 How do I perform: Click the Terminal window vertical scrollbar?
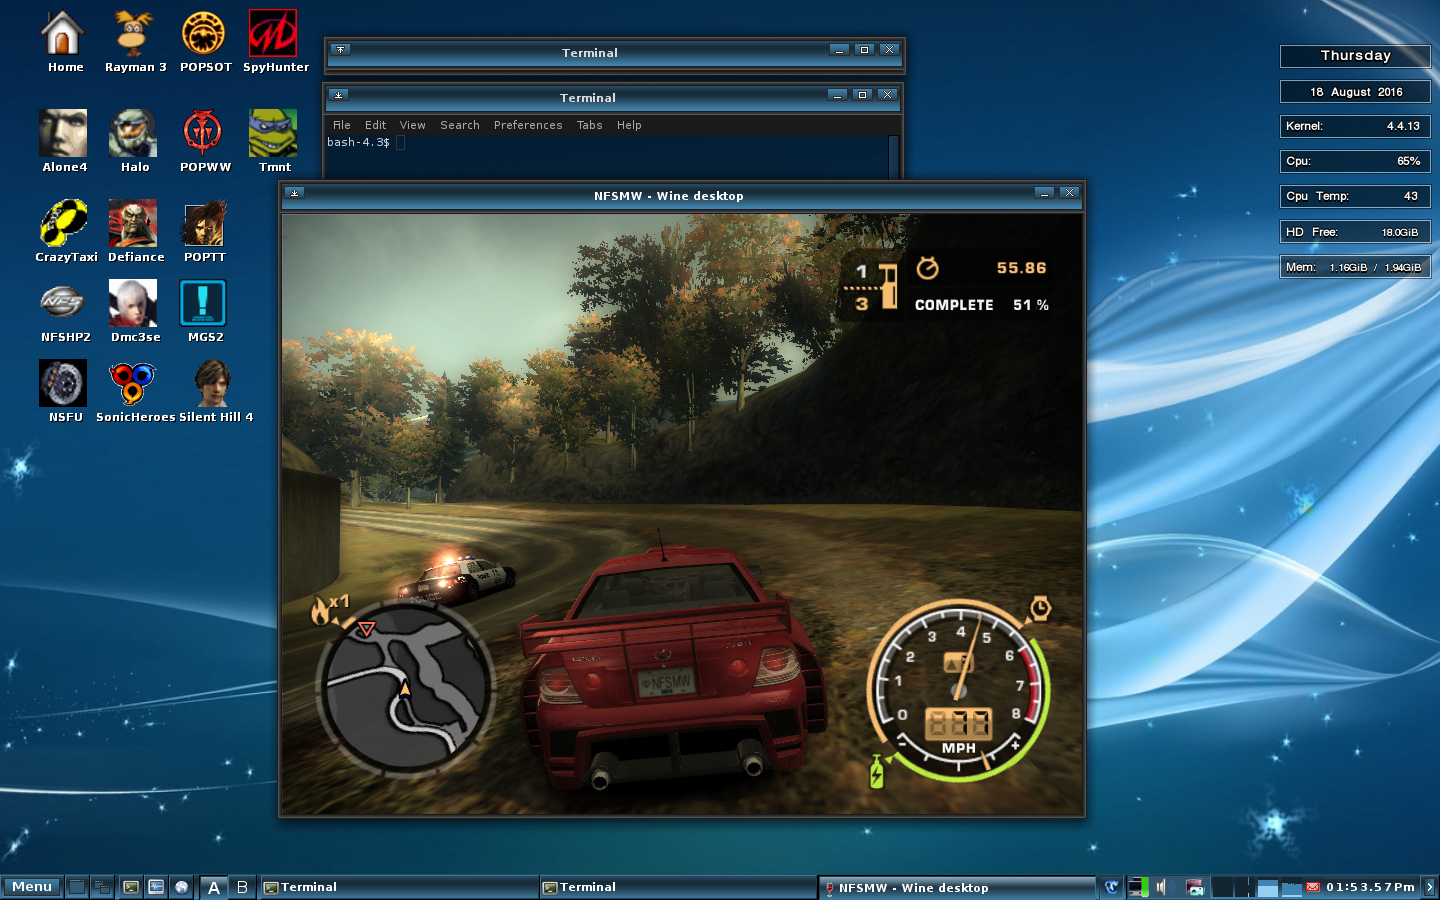coord(894,157)
